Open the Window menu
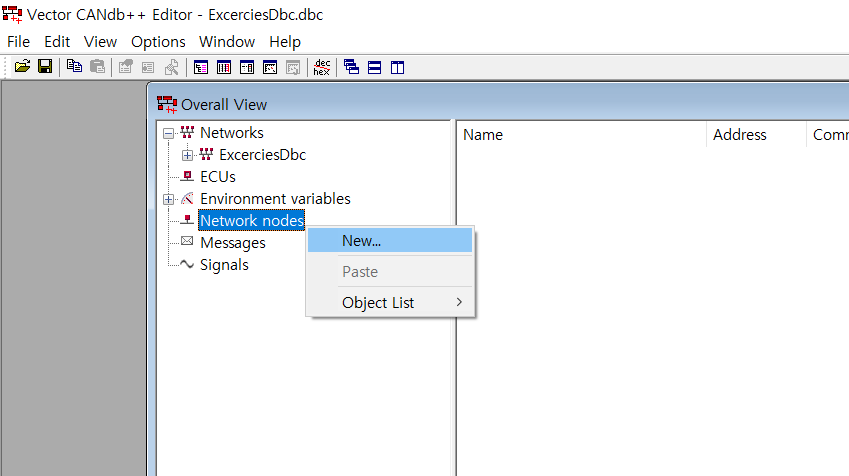Viewport: 849px width, 476px height. 227,42
